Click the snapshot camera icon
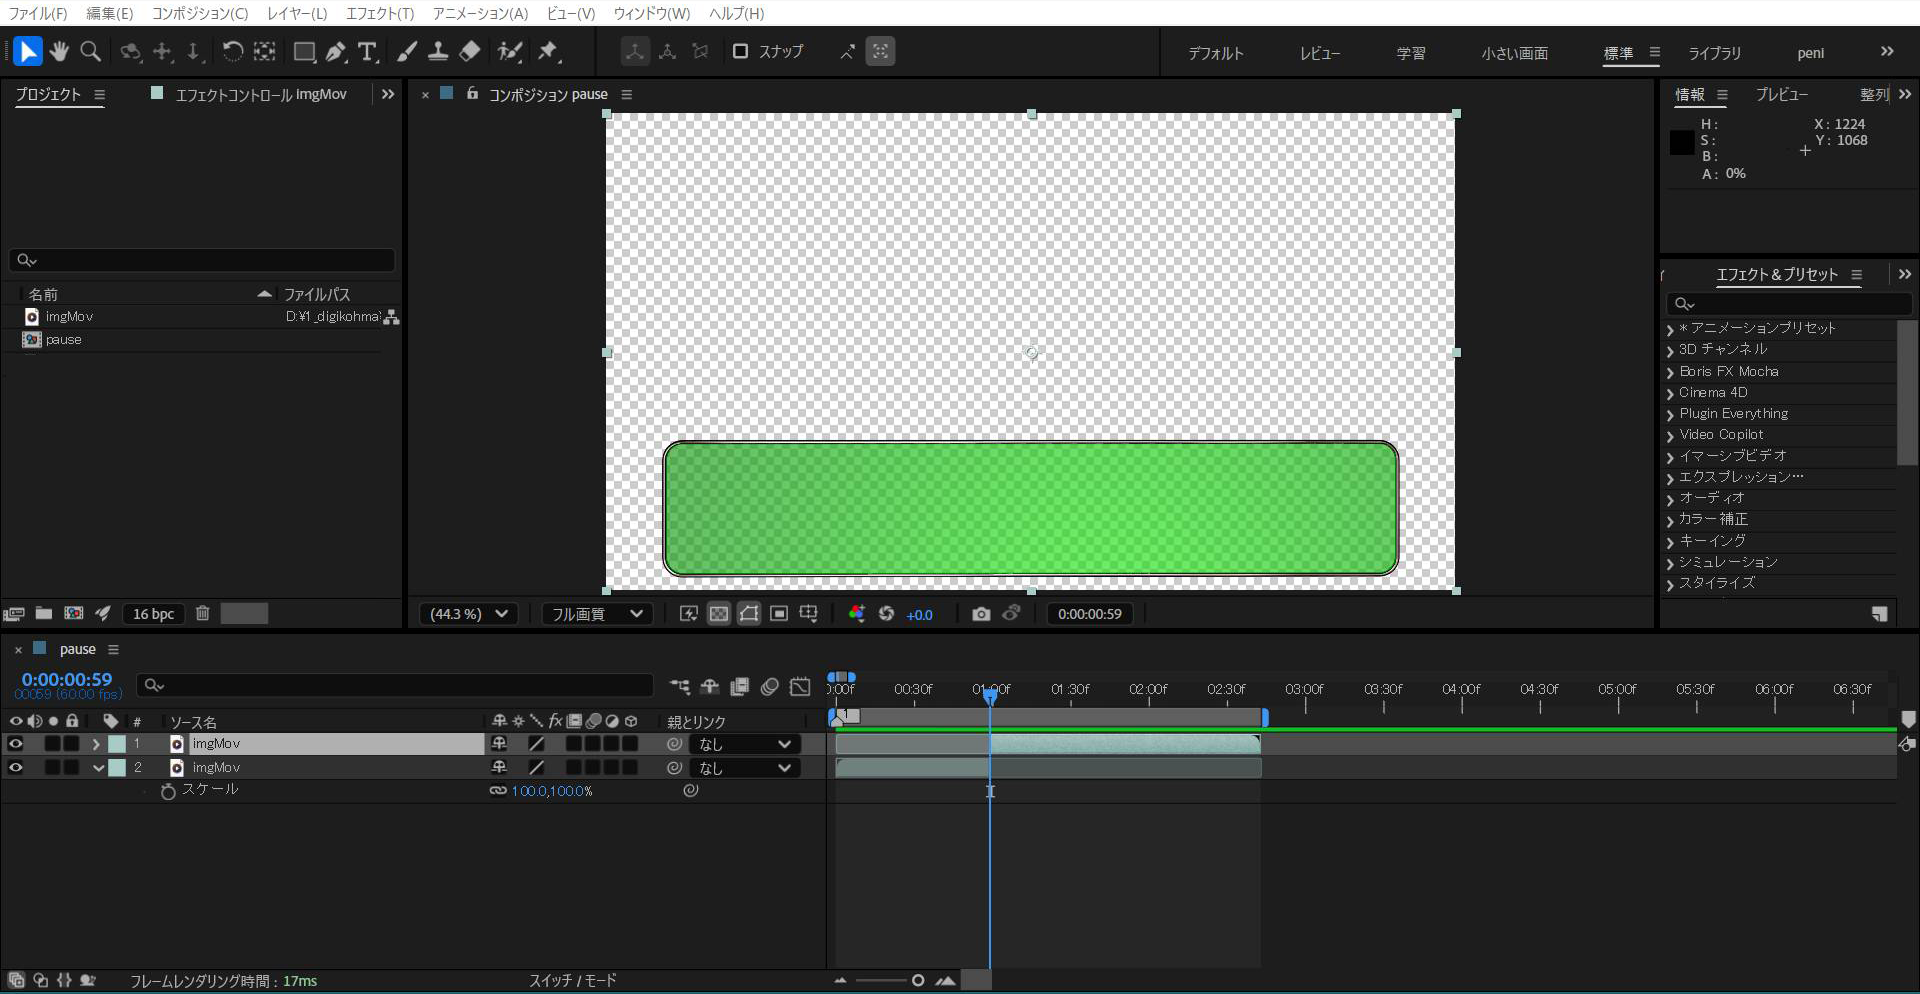This screenshot has height=994, width=1920. coord(981,614)
